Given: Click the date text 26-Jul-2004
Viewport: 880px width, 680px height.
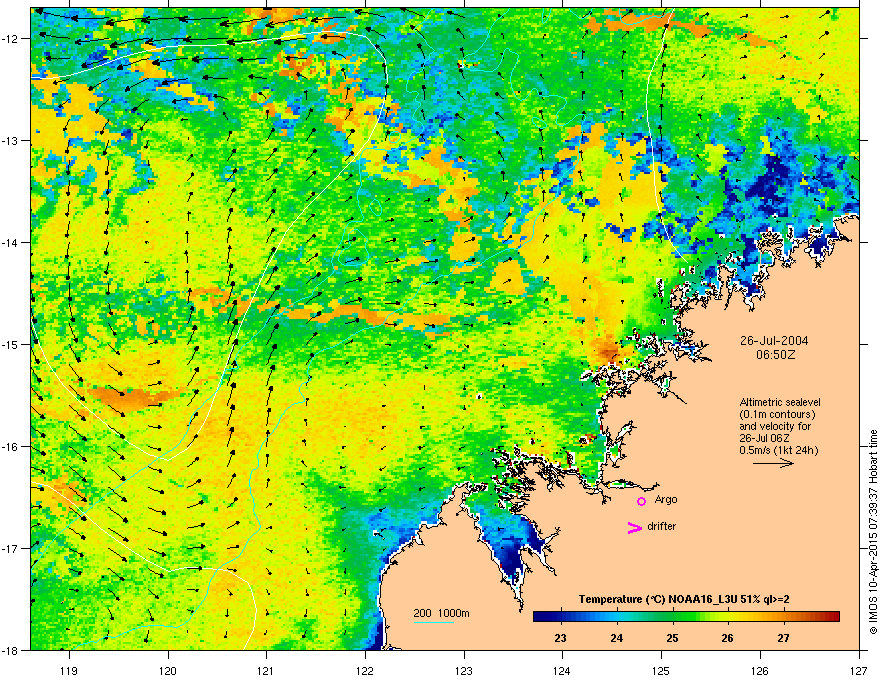Looking at the screenshot, I should (x=774, y=341).
